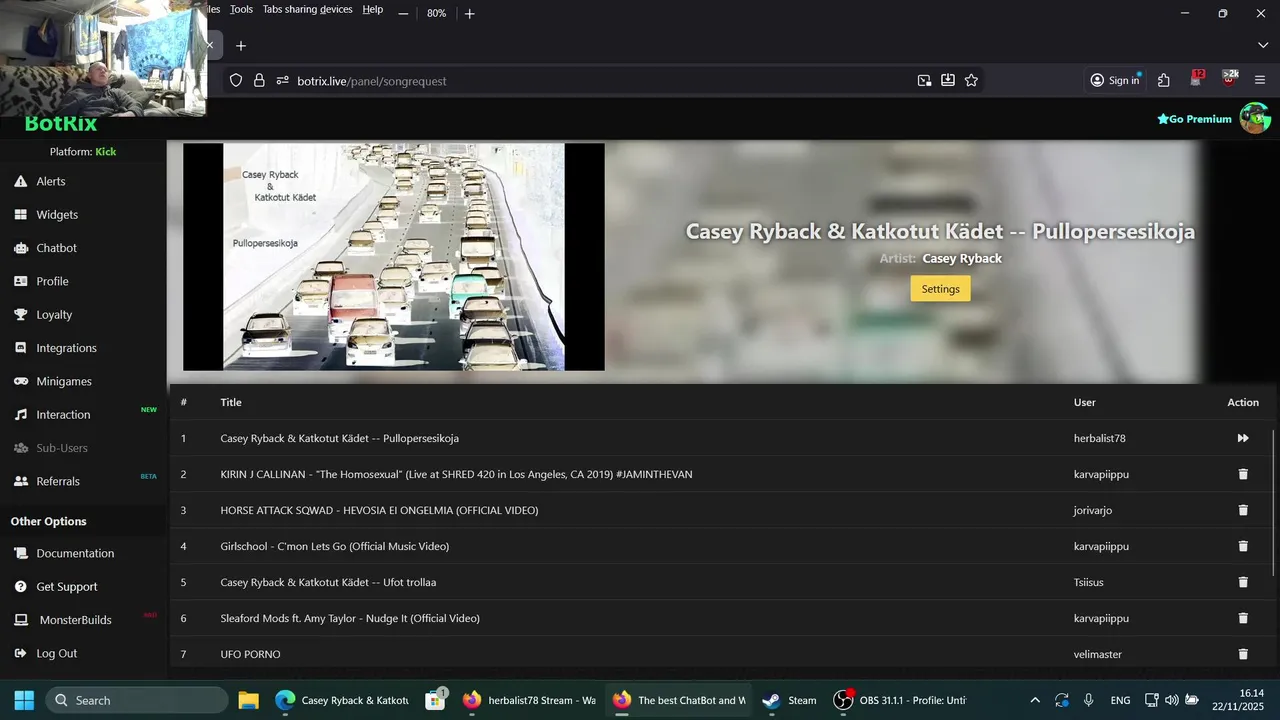Delete the Girlschool song request
Image resolution: width=1280 pixels, height=720 pixels.
[x=1243, y=546]
